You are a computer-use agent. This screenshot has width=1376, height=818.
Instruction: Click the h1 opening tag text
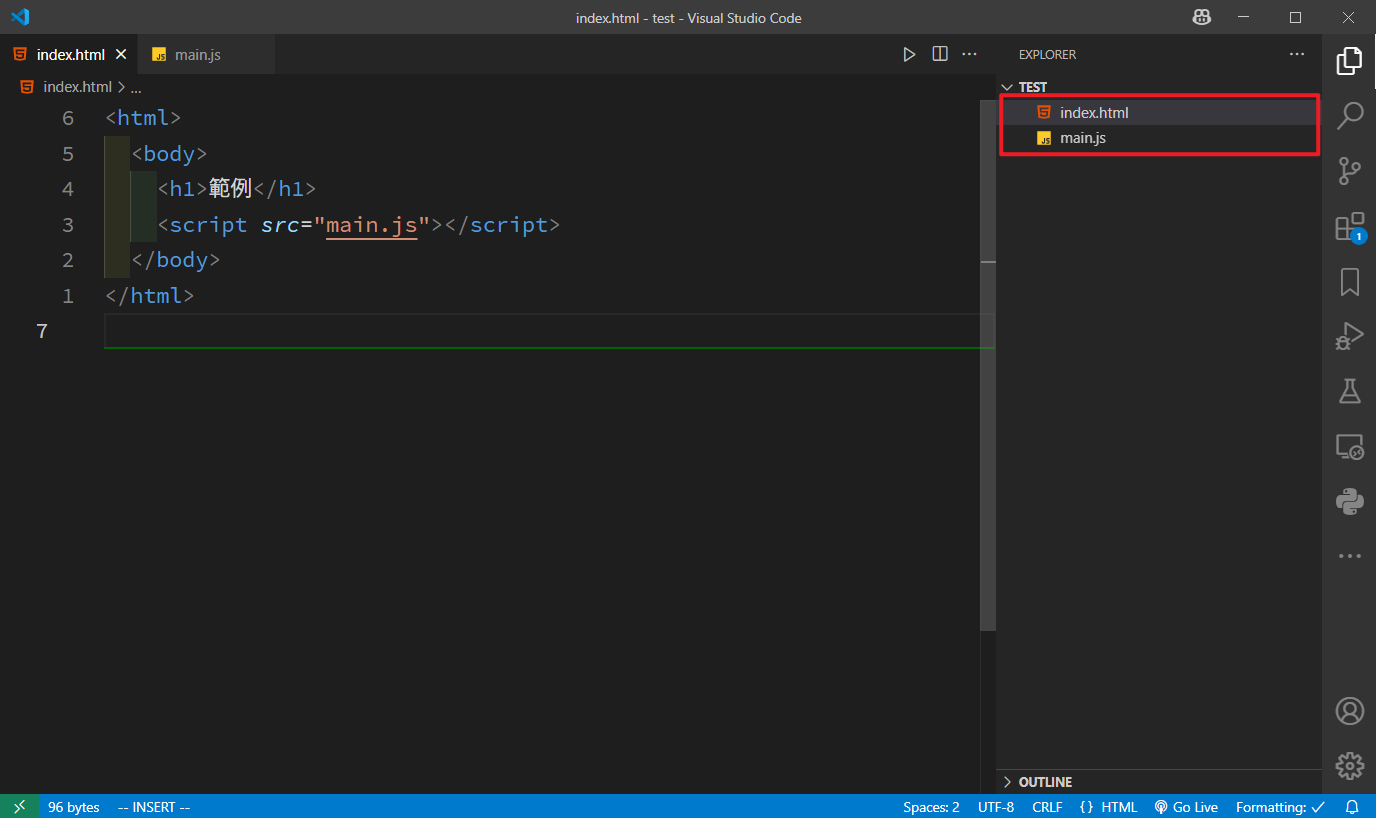[x=182, y=189]
